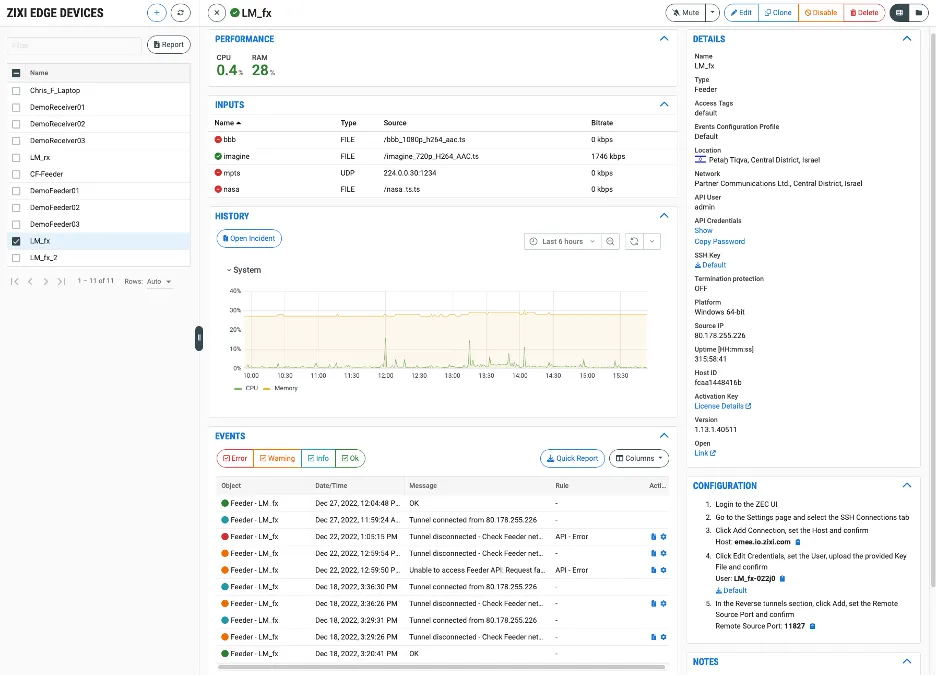Copy the host emea.io.zixi.com
This screenshot has height=676, width=936.
[798, 542]
